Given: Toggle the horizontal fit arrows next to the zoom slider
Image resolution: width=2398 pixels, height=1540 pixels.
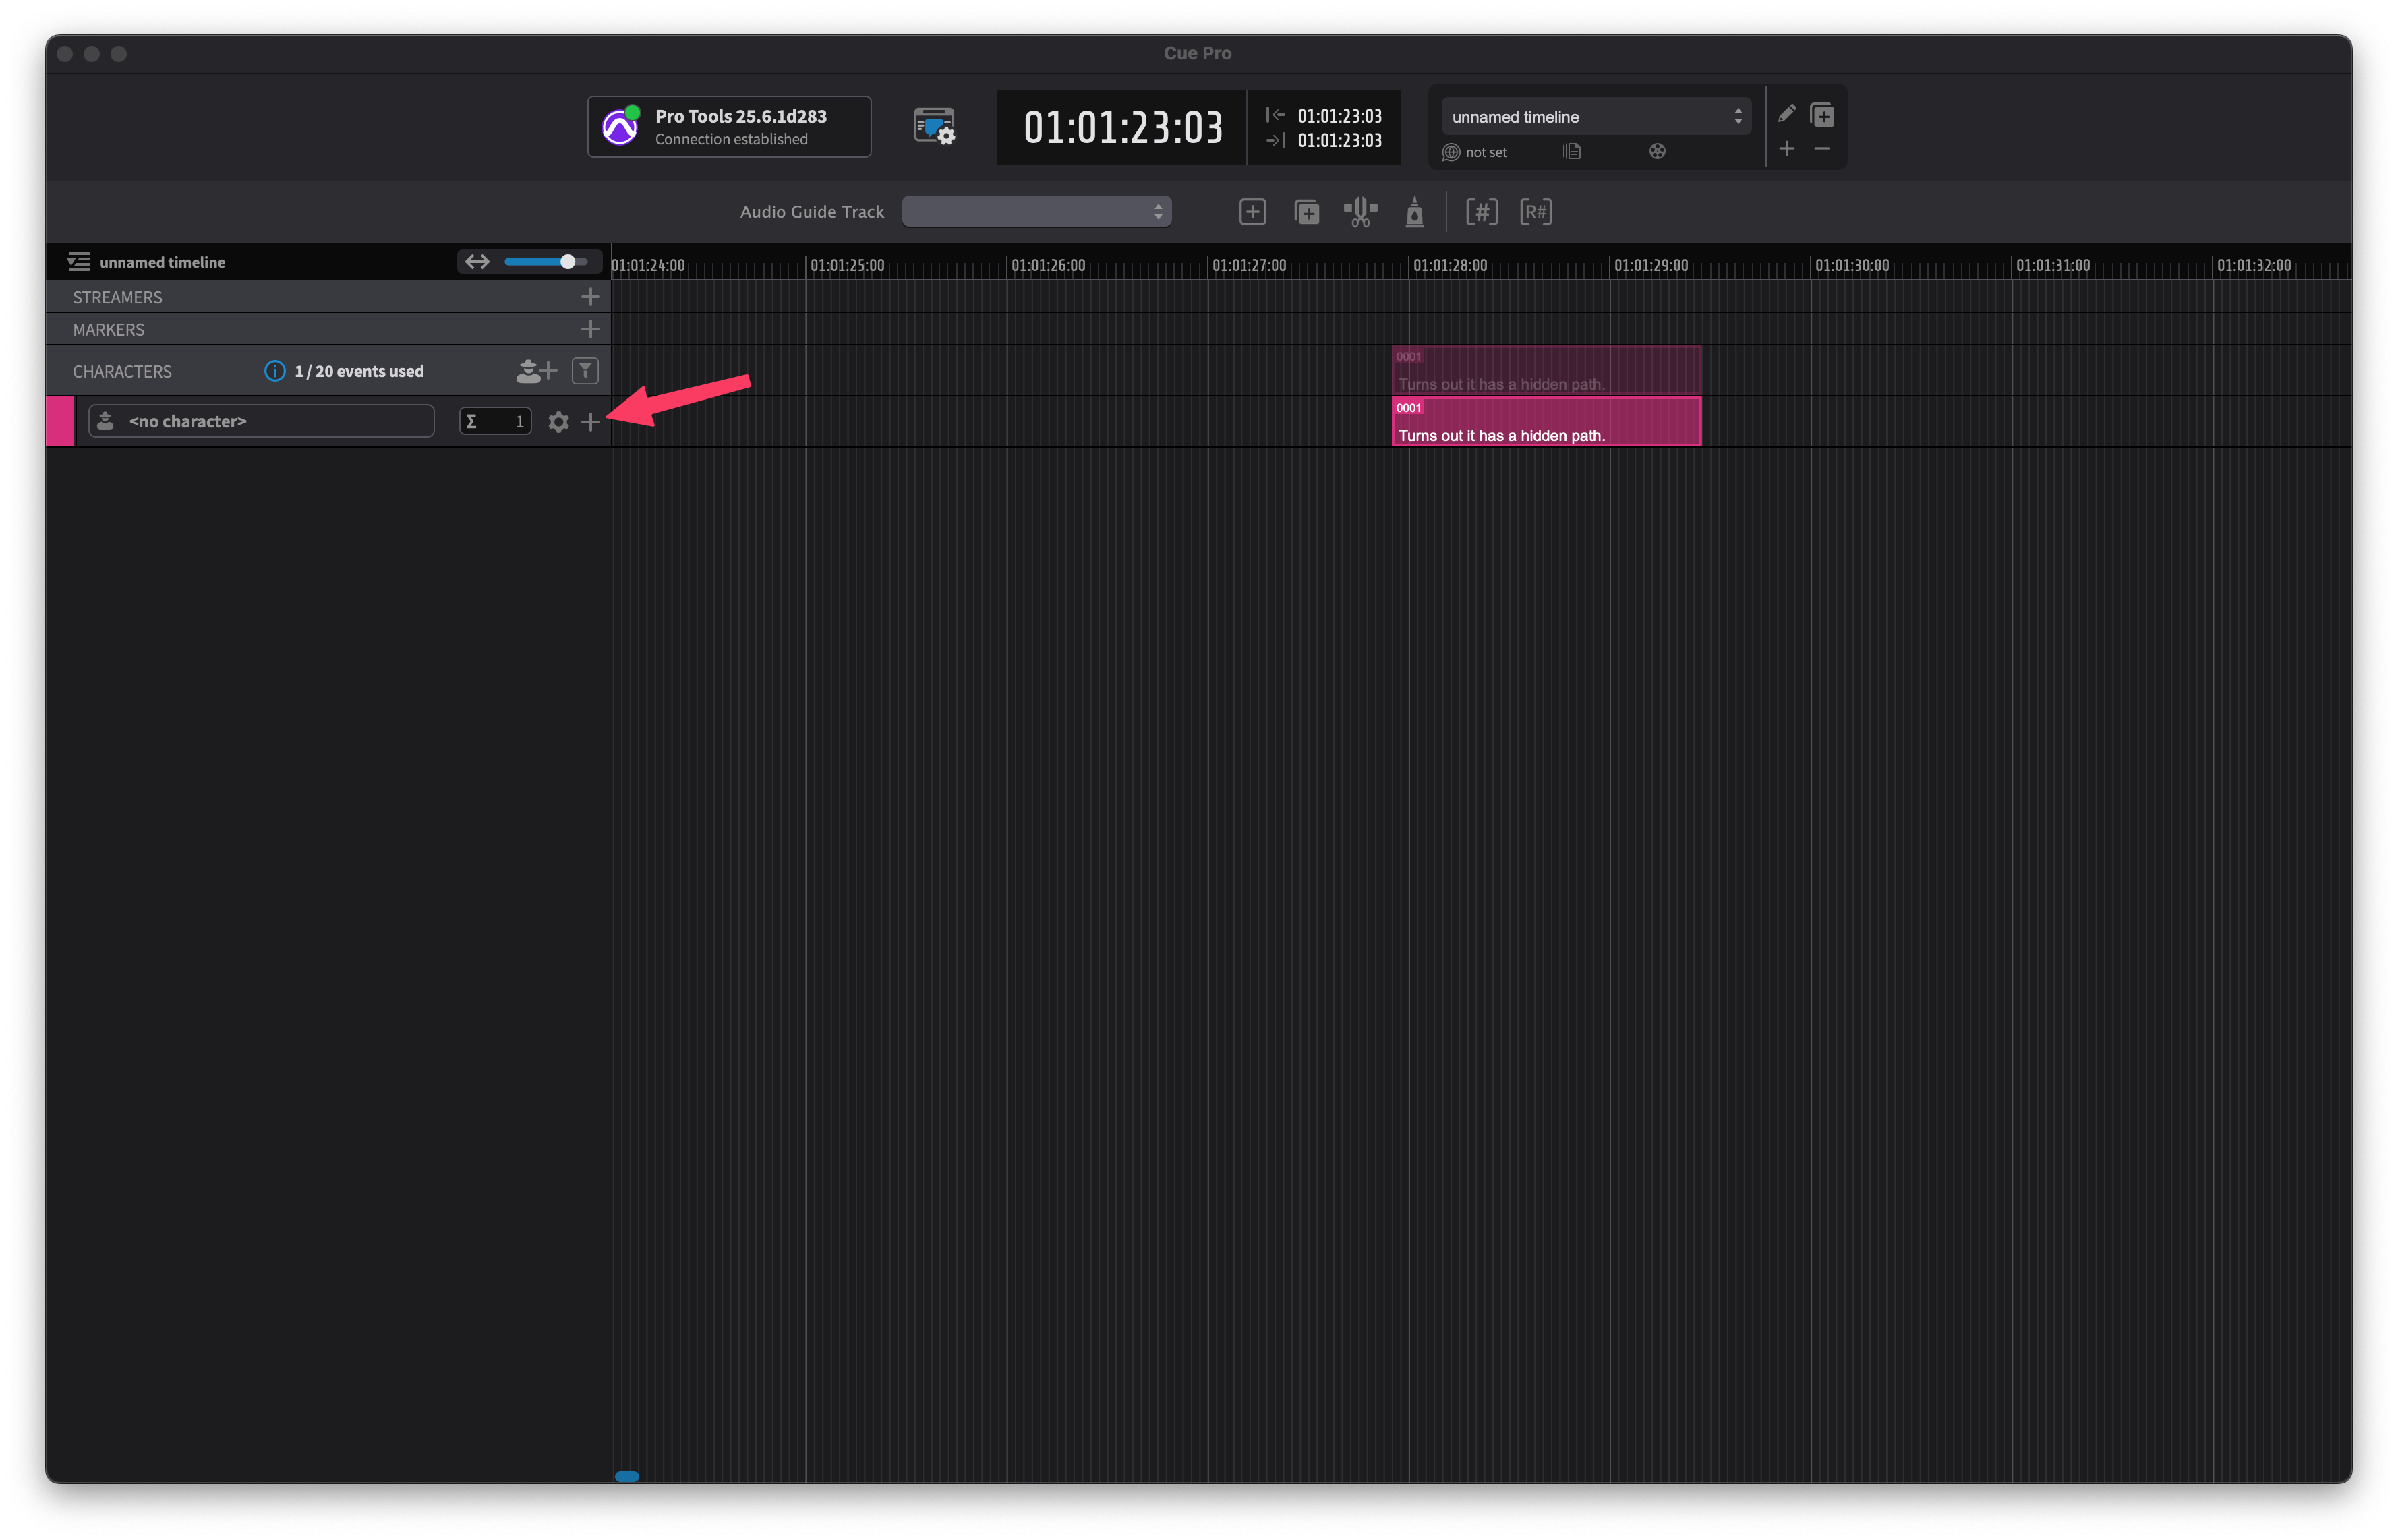Looking at the screenshot, I should pos(477,262).
